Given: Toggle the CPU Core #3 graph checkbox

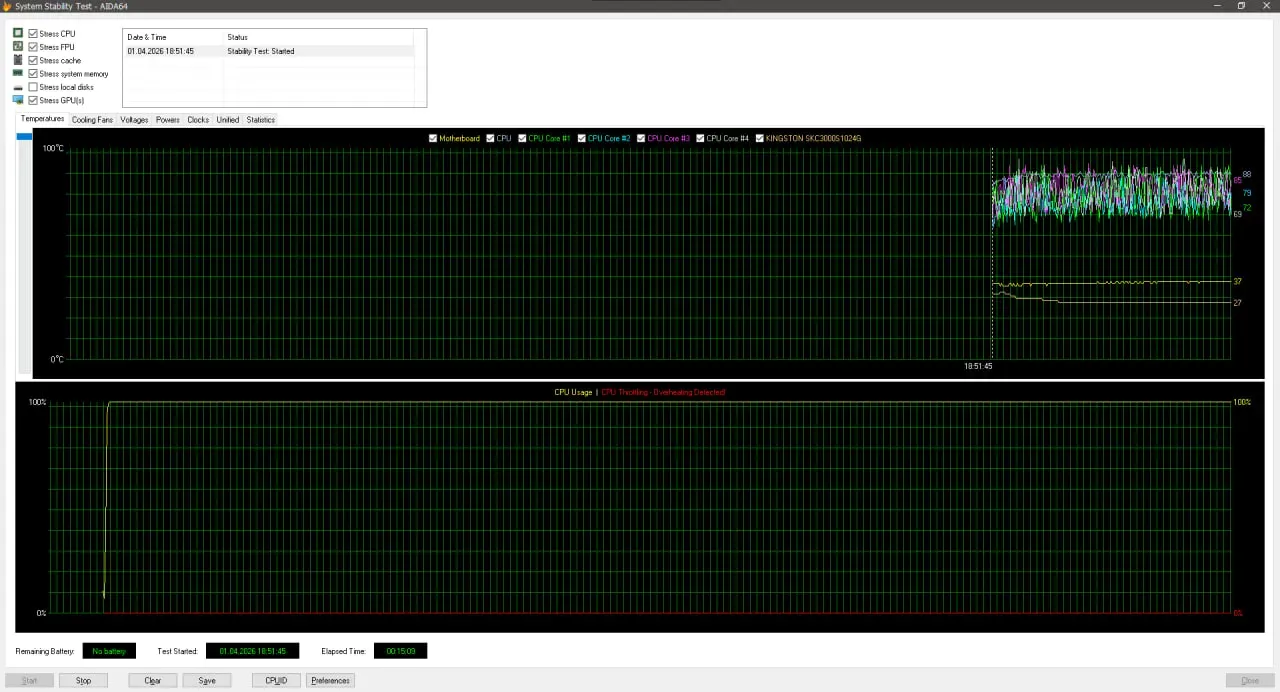Looking at the screenshot, I should (641, 138).
